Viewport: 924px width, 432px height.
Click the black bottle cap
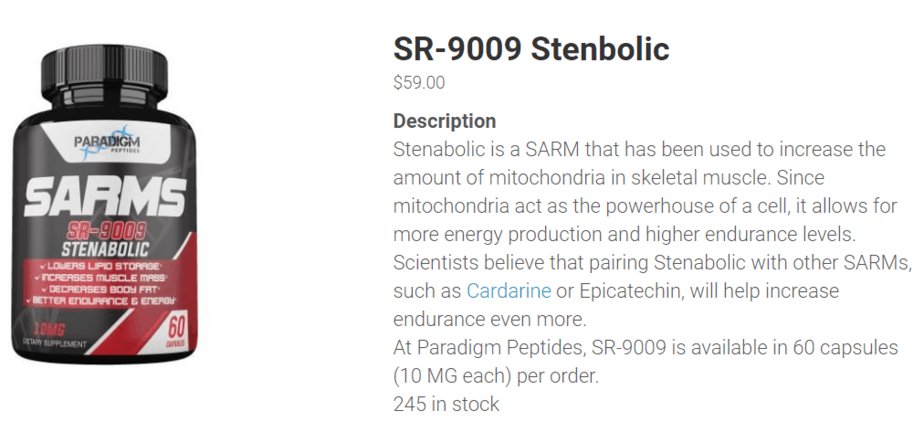pos(104,73)
